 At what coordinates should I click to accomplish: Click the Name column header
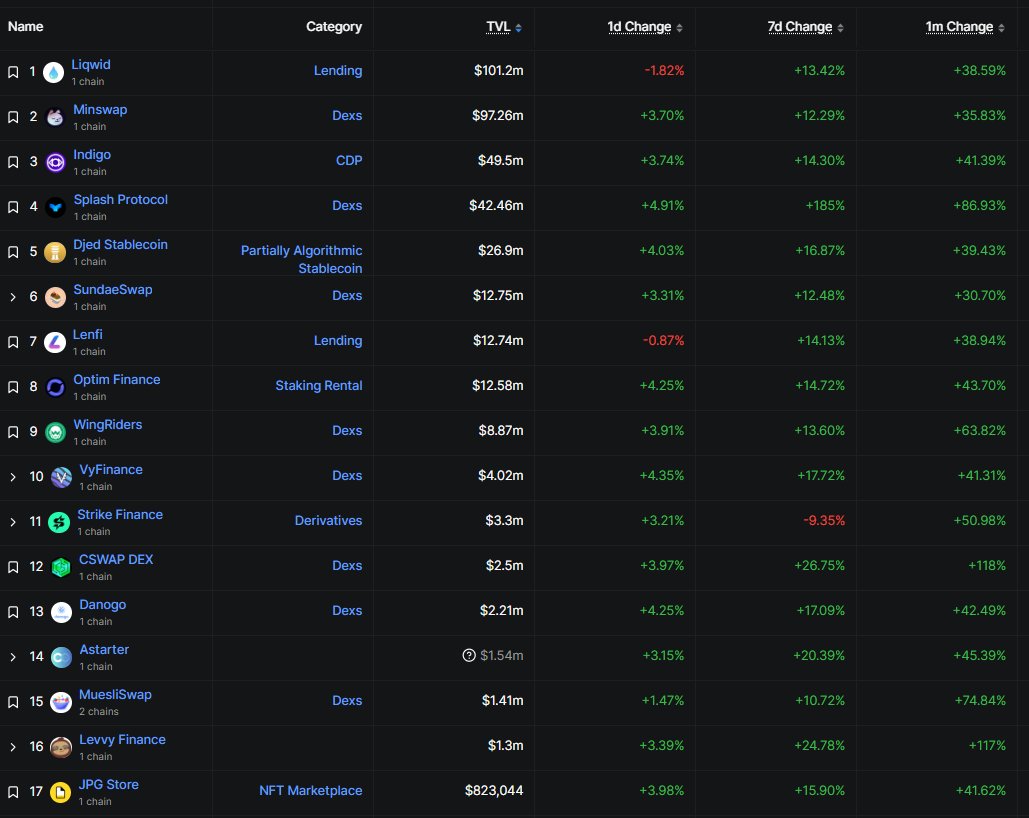(x=26, y=27)
